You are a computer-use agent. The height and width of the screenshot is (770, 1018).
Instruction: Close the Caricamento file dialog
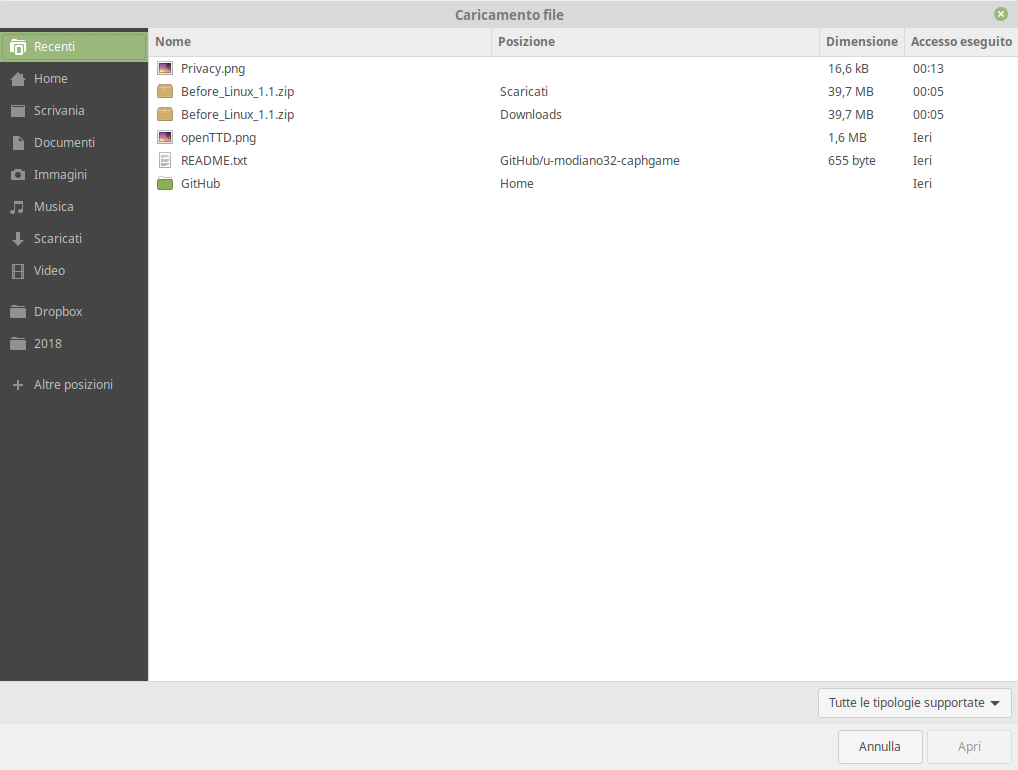pos(1000,14)
